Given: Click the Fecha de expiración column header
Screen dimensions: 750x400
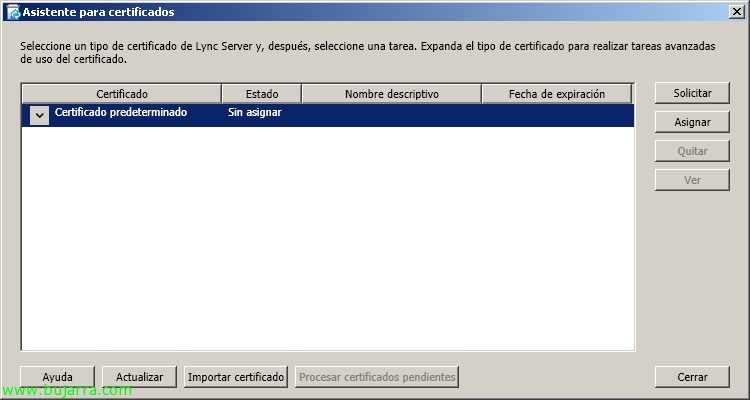Looking at the screenshot, I should (x=557, y=94).
